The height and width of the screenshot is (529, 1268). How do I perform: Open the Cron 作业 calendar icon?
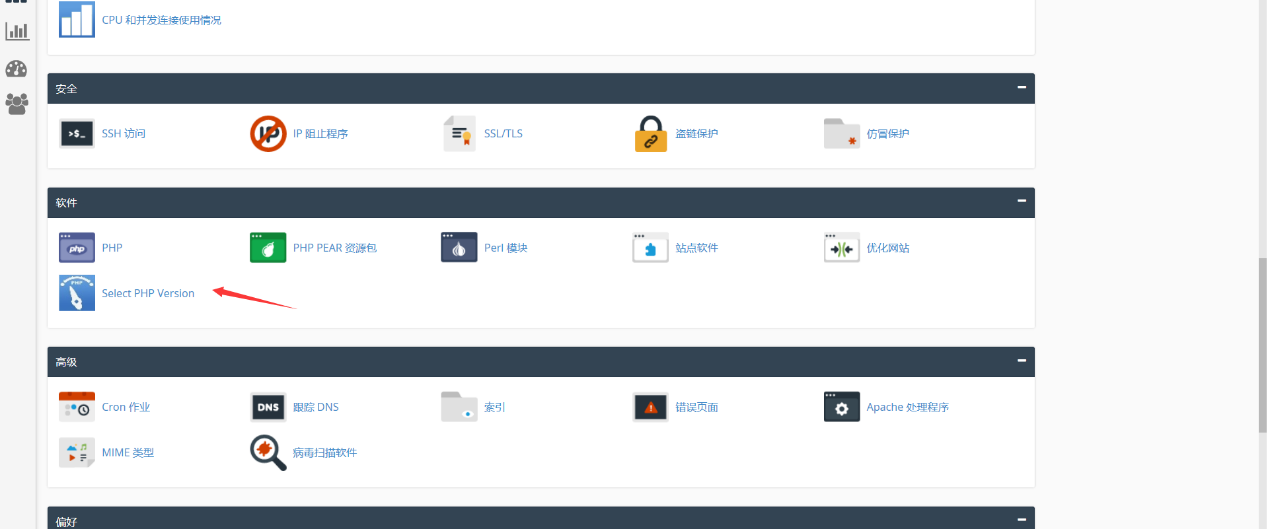(x=77, y=407)
